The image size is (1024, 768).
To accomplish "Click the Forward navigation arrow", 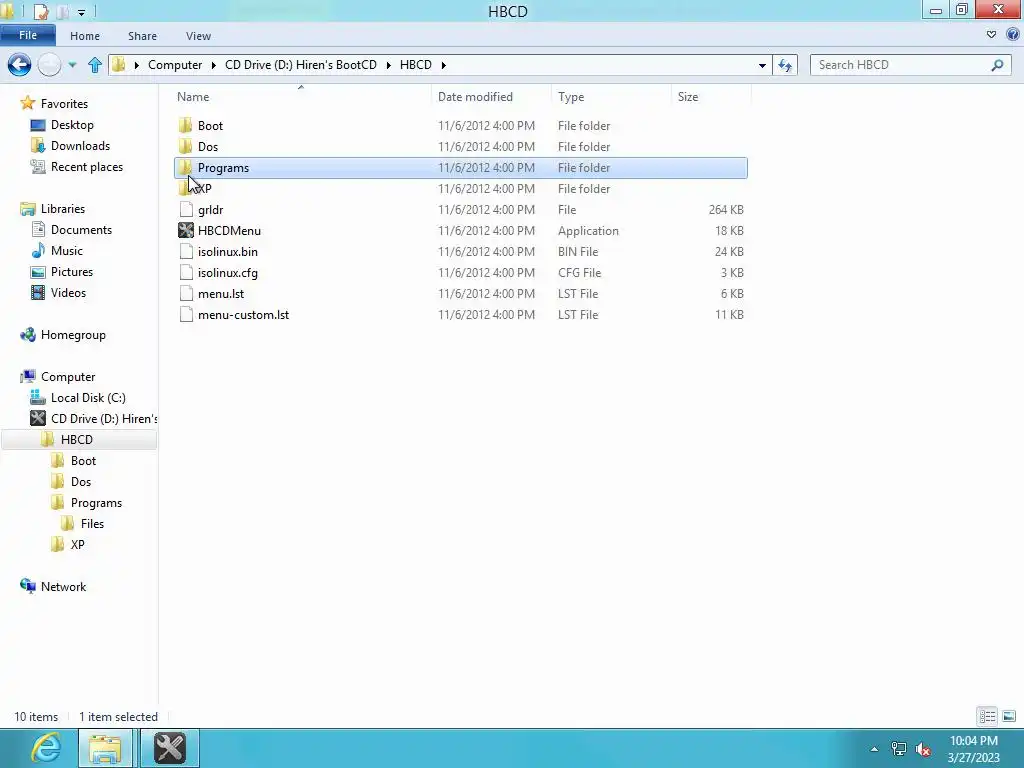I will pyautogui.click(x=50, y=65).
